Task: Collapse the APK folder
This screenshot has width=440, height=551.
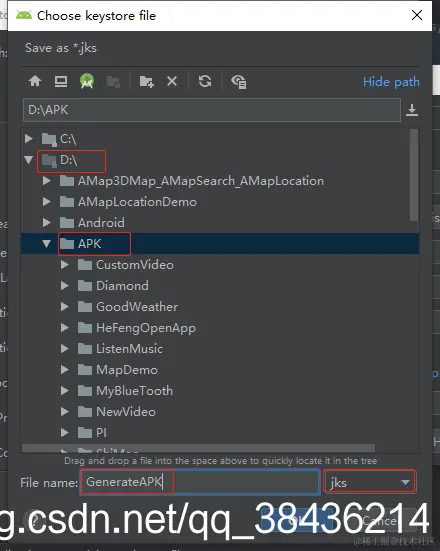Action: point(46,244)
